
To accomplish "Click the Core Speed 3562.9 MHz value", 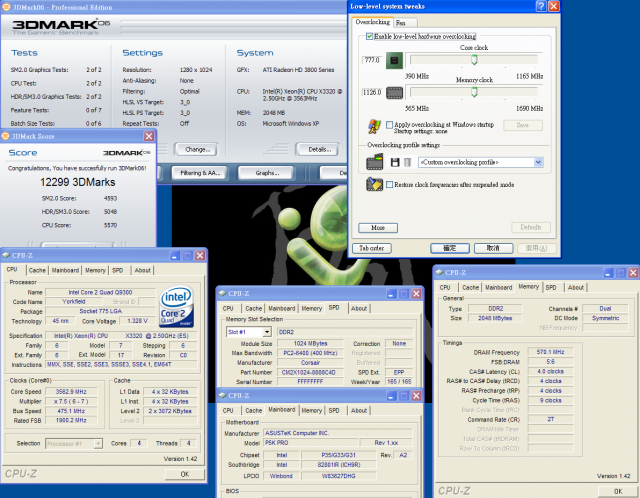I will pos(71,391).
